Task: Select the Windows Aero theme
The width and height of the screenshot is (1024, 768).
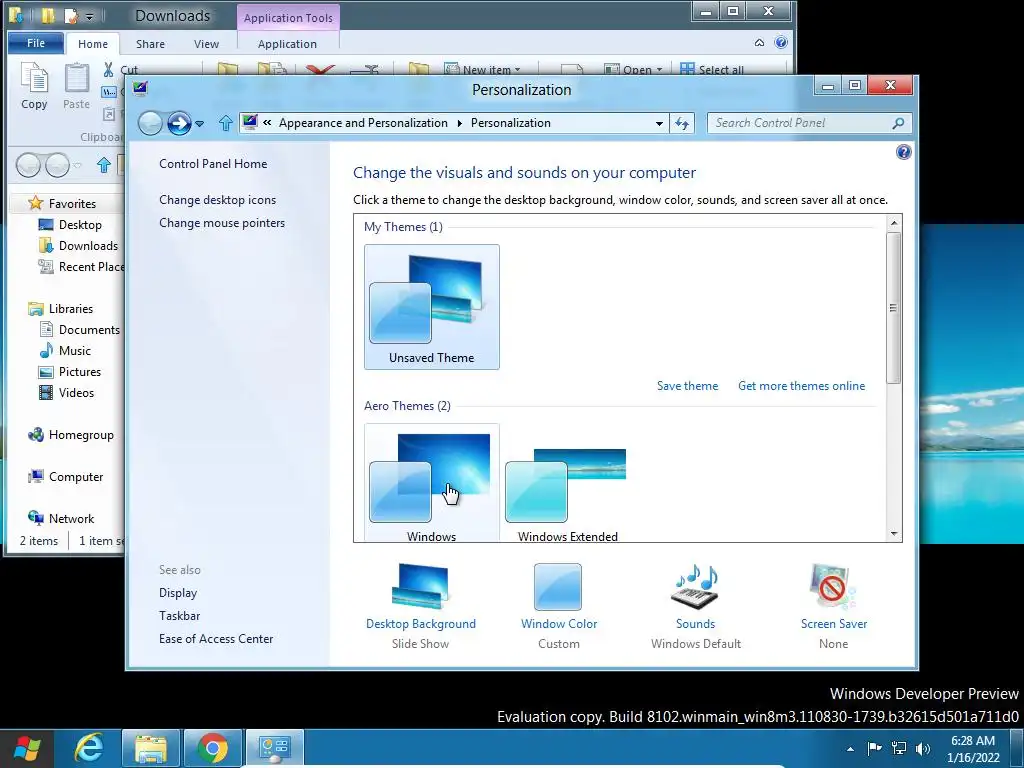Action: tap(432, 483)
